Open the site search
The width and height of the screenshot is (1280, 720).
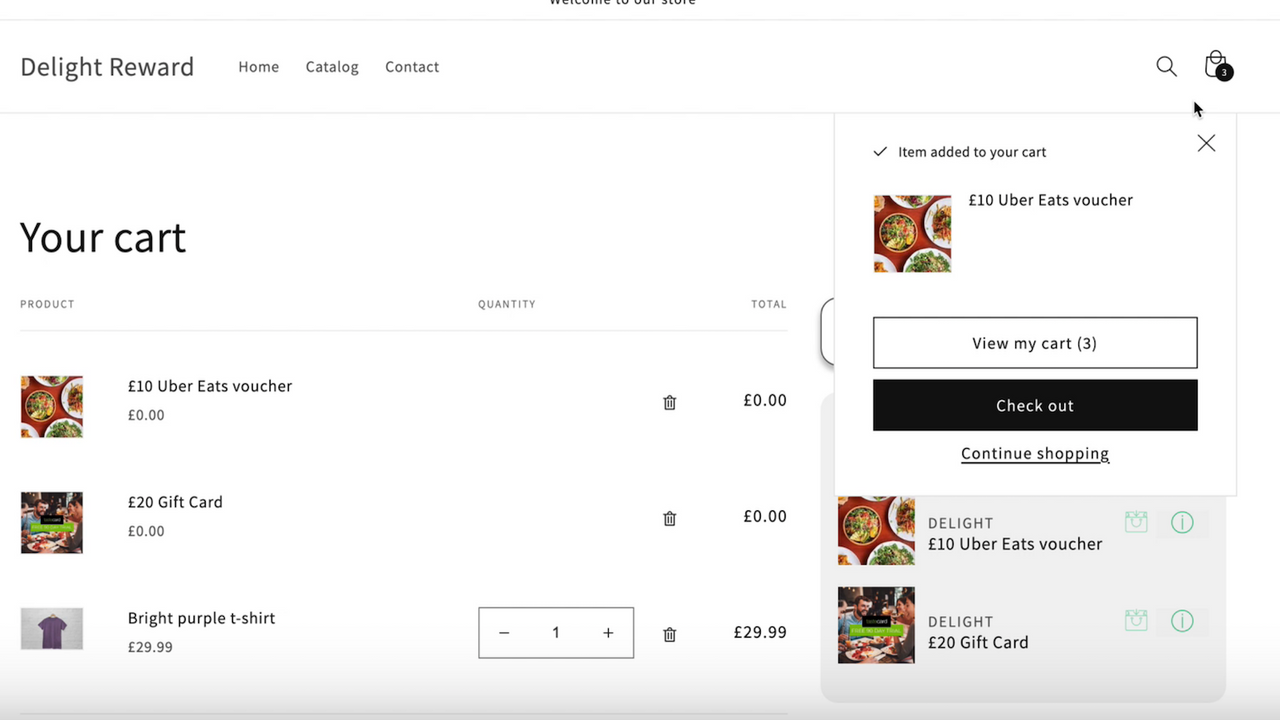pos(1166,66)
